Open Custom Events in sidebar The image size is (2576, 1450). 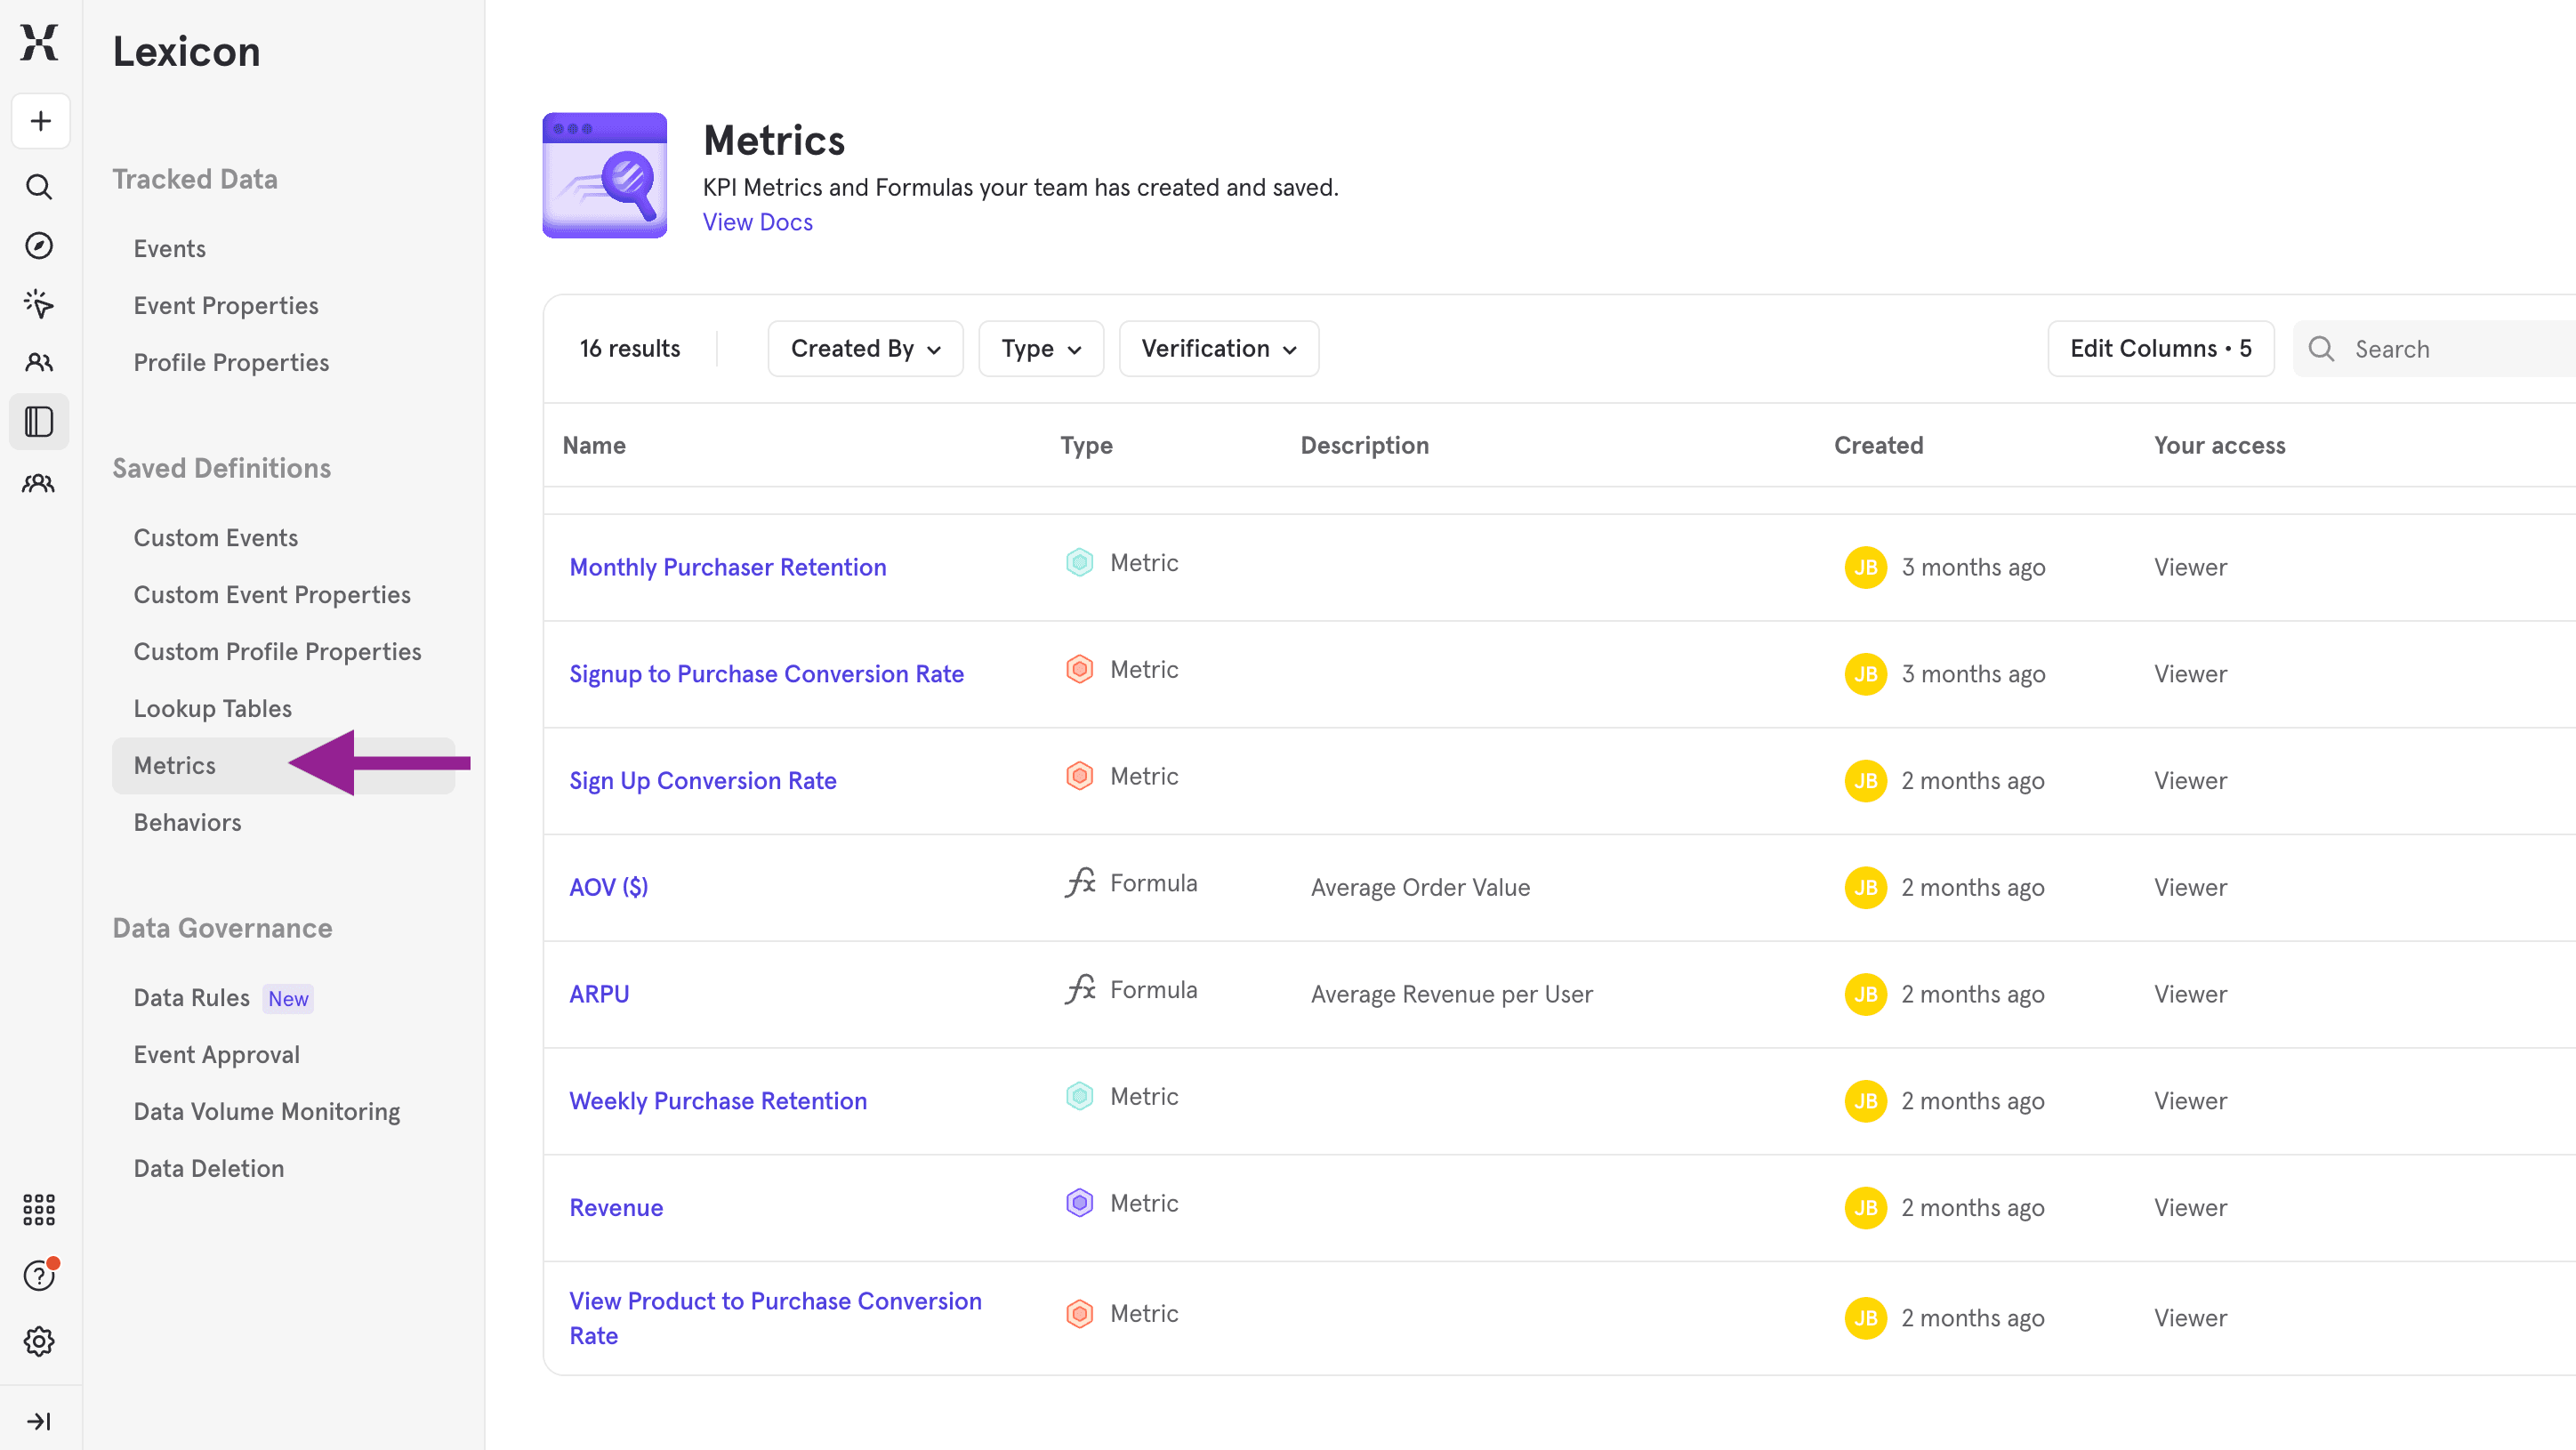(x=216, y=538)
